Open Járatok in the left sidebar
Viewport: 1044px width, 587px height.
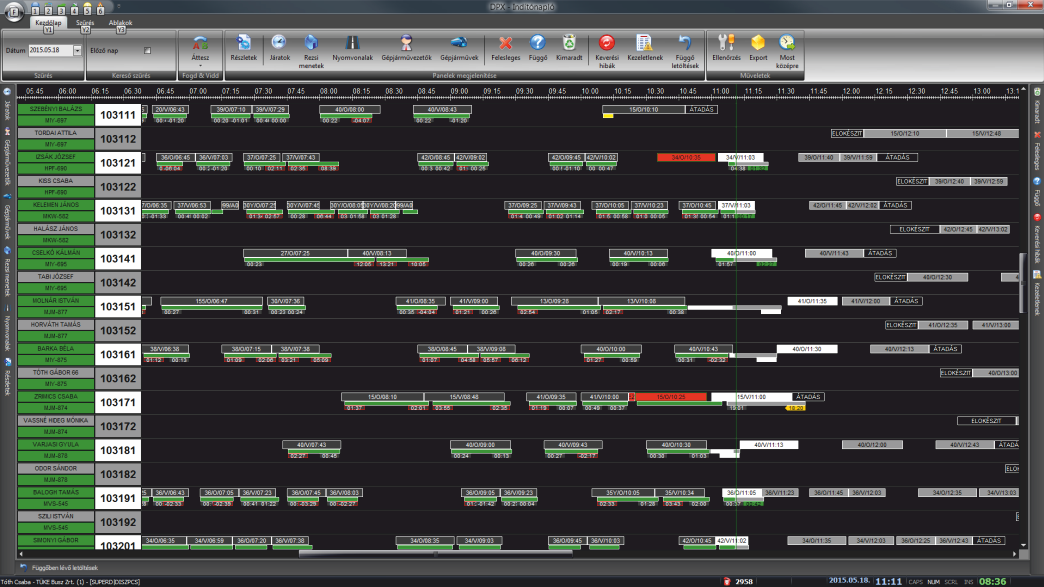(x=7, y=104)
